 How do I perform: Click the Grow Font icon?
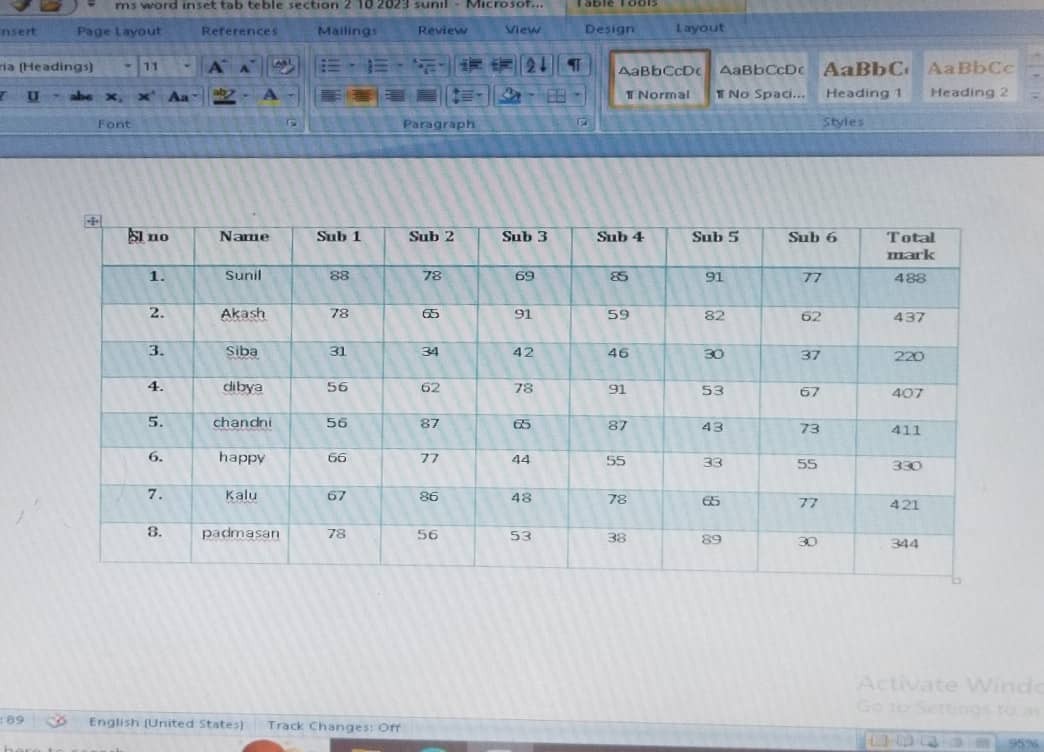point(215,67)
